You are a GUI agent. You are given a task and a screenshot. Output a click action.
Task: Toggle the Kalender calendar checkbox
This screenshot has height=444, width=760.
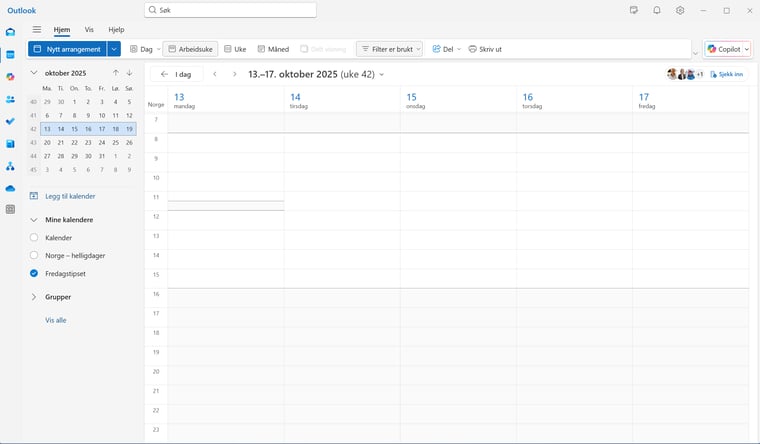tap(34, 238)
